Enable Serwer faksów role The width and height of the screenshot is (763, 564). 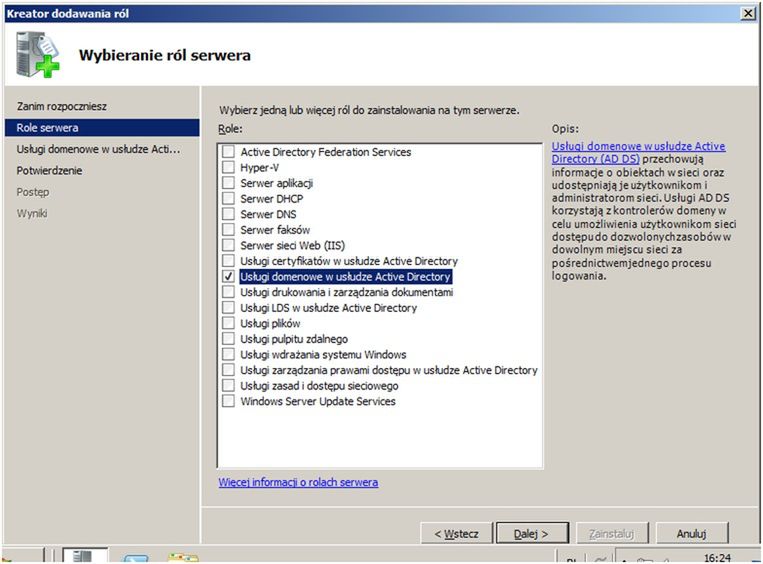pyautogui.click(x=228, y=230)
